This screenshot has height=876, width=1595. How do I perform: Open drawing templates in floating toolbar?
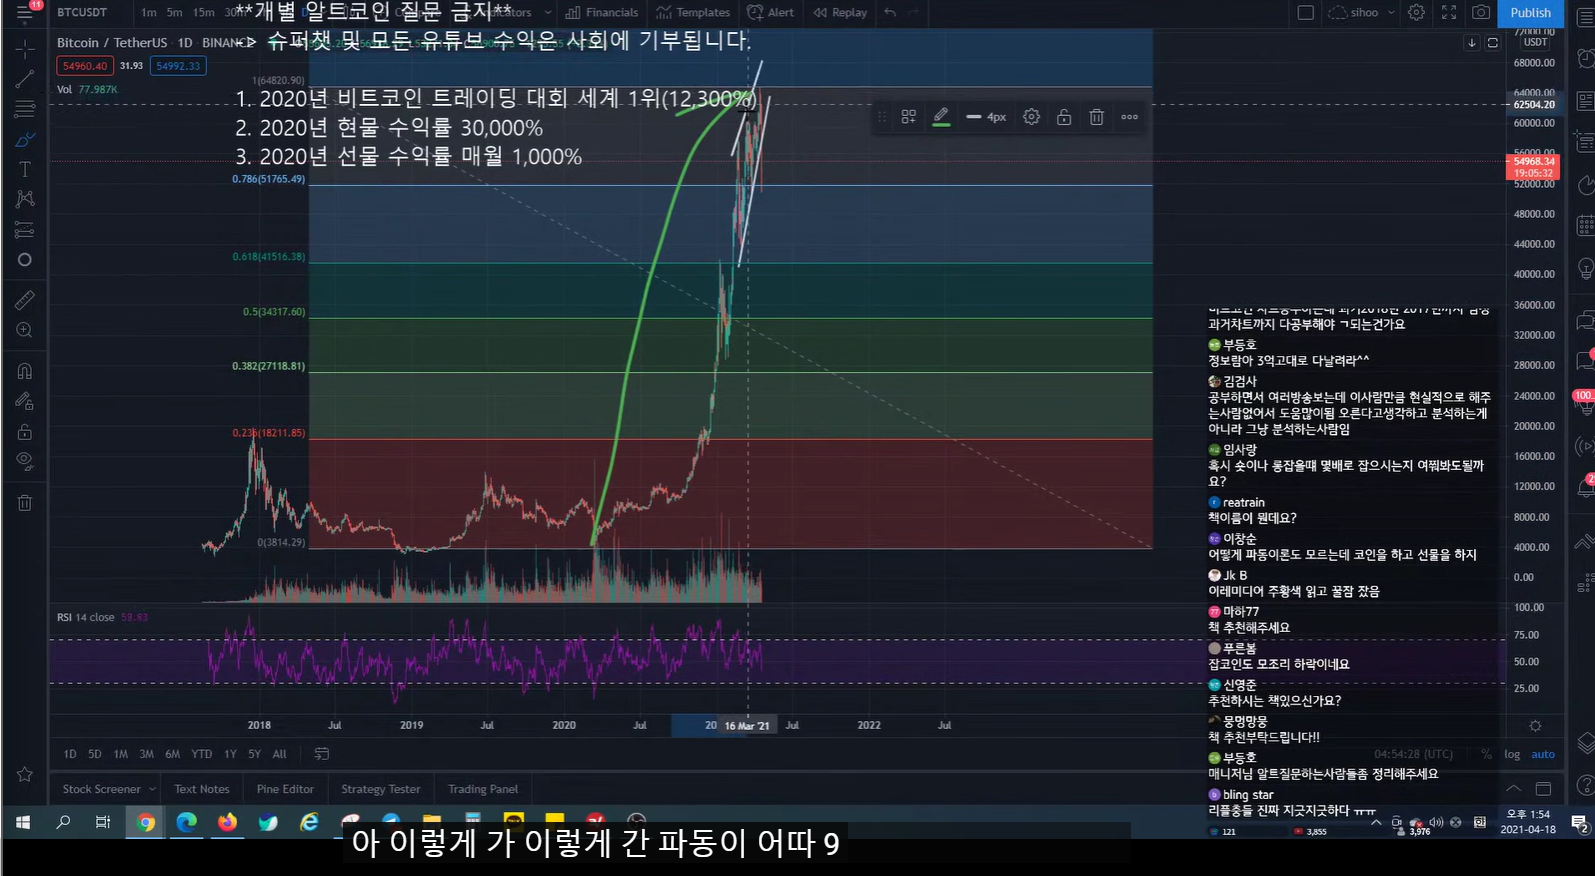pos(909,117)
